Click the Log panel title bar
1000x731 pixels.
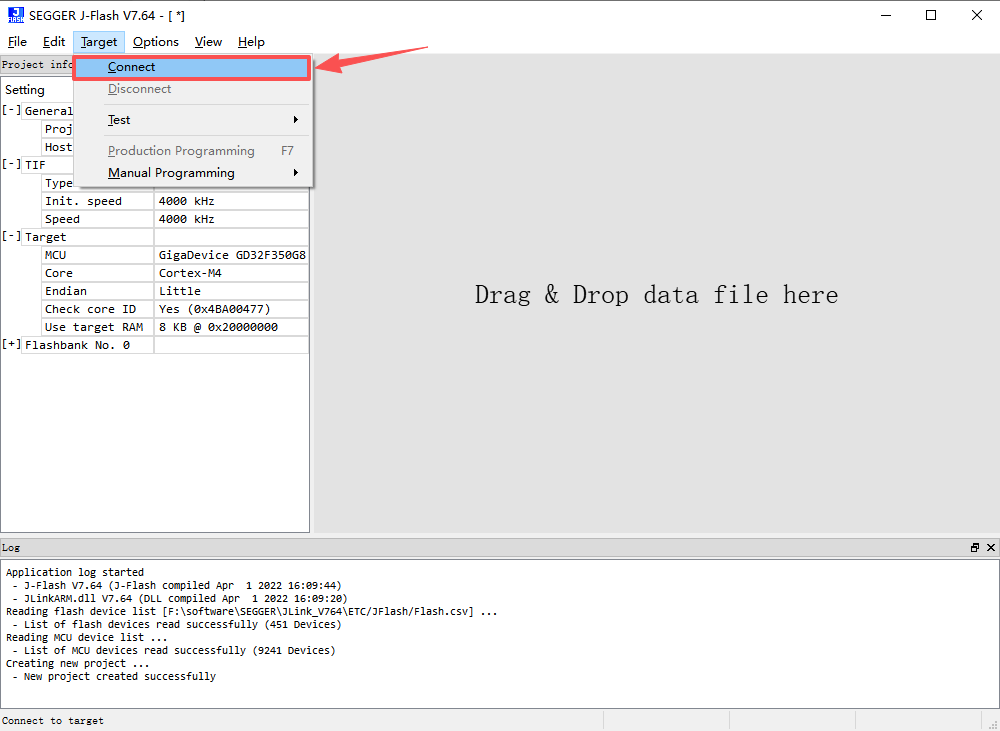[485, 547]
